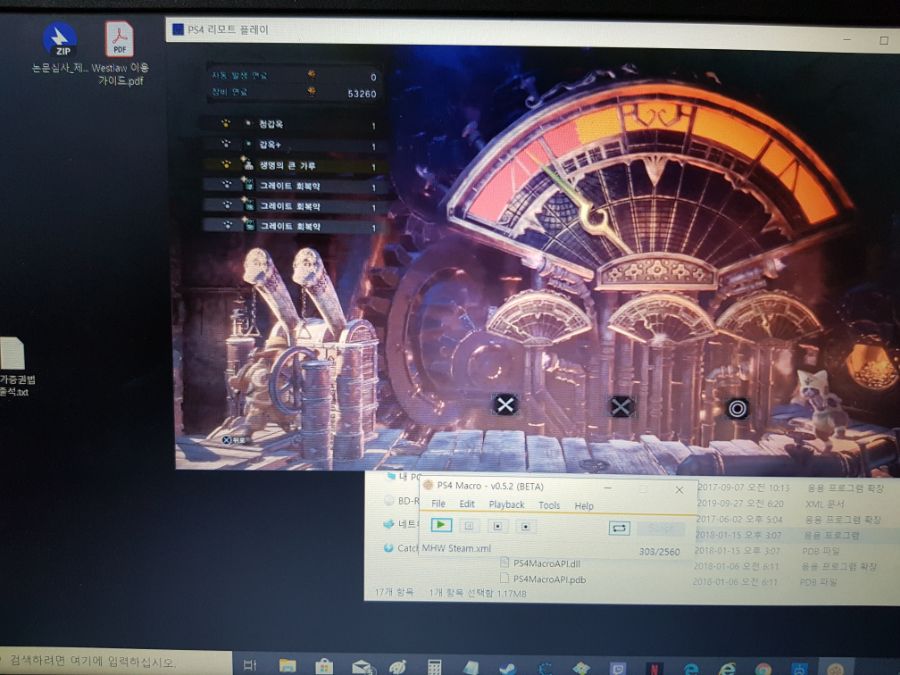Close the PS4 Macro window
Image resolution: width=900 pixels, height=675 pixels.
(679, 490)
